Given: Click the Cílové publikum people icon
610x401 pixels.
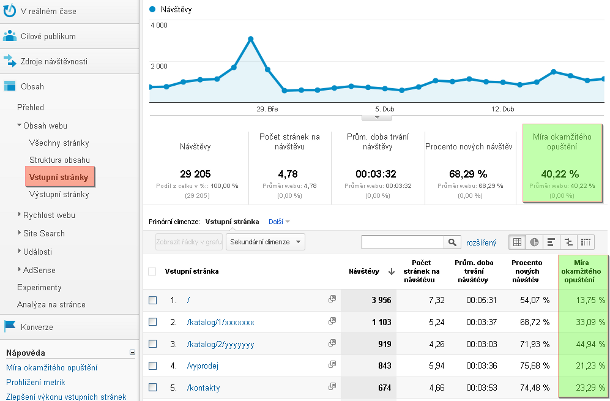Looking at the screenshot, I should 9,36.
